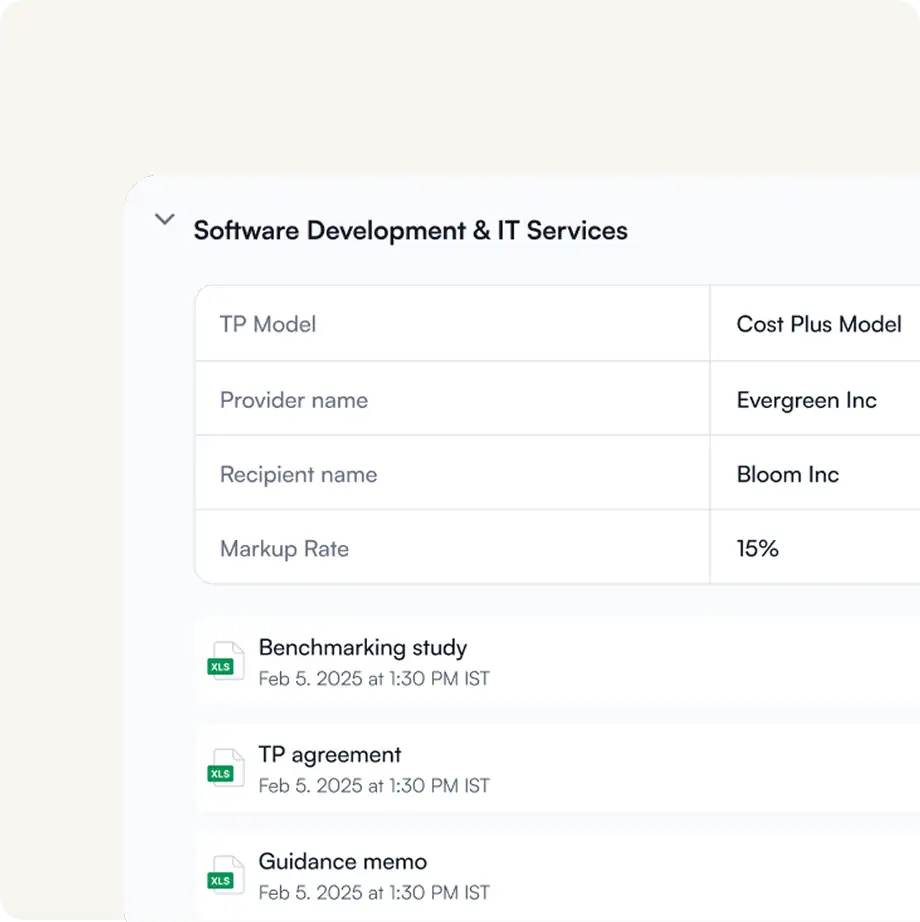
Task: Click the Provider name field label
Action: [294, 400]
